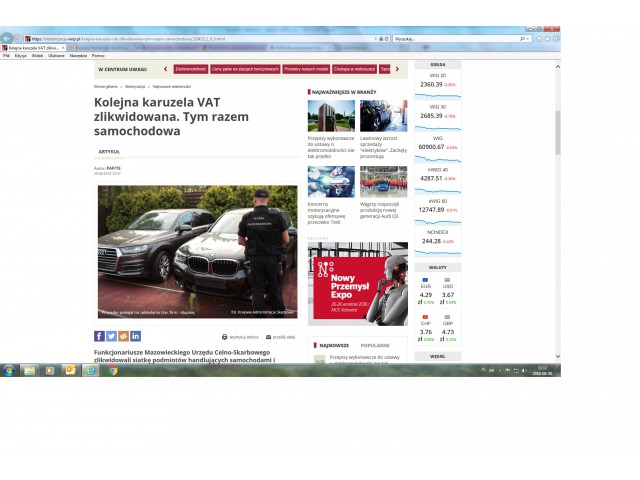Share article on Facebook
This screenshot has height=480, width=640.
click(x=99, y=336)
